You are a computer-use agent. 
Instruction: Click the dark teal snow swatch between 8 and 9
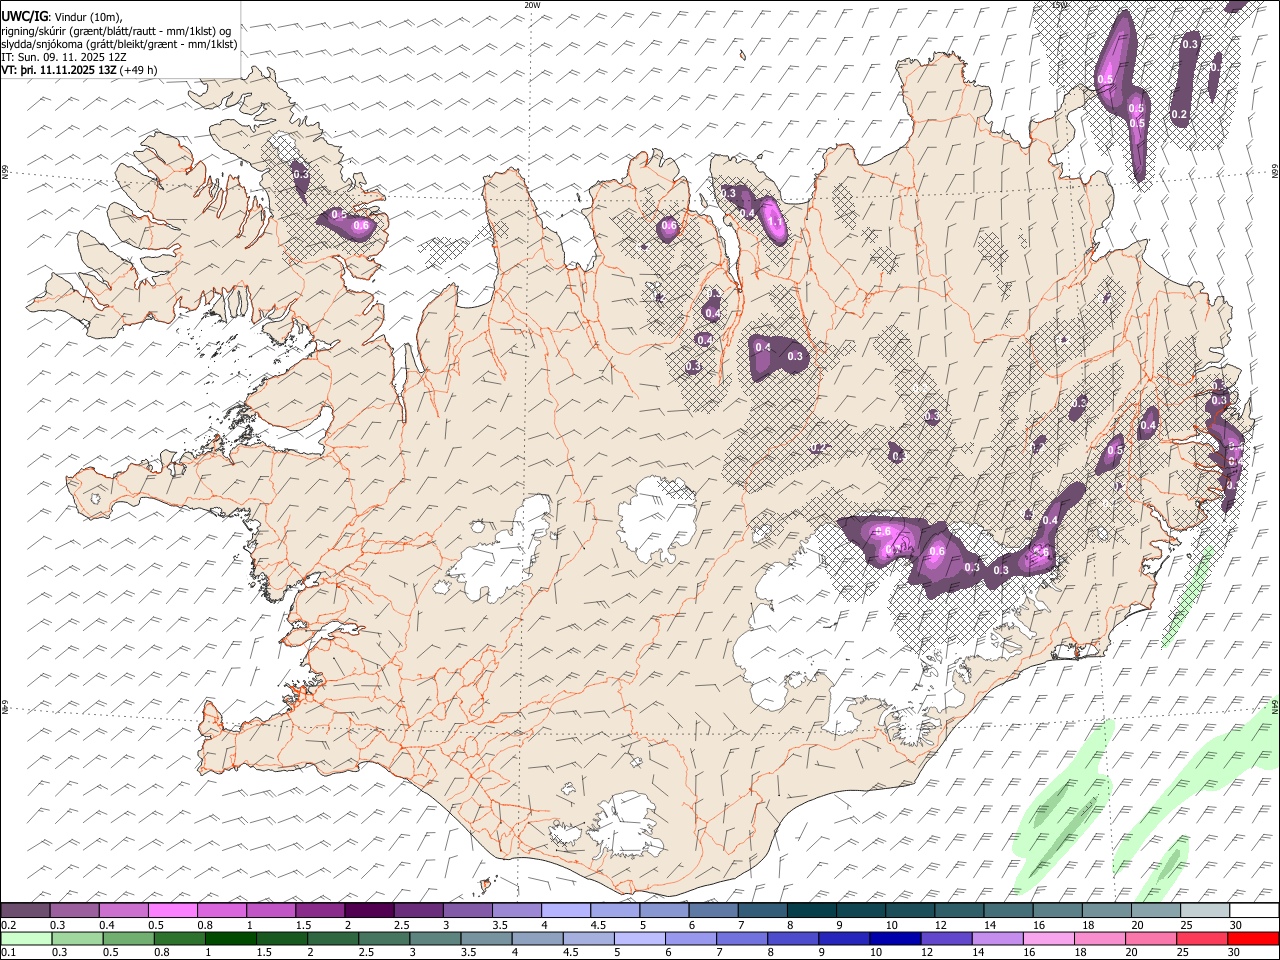811,910
